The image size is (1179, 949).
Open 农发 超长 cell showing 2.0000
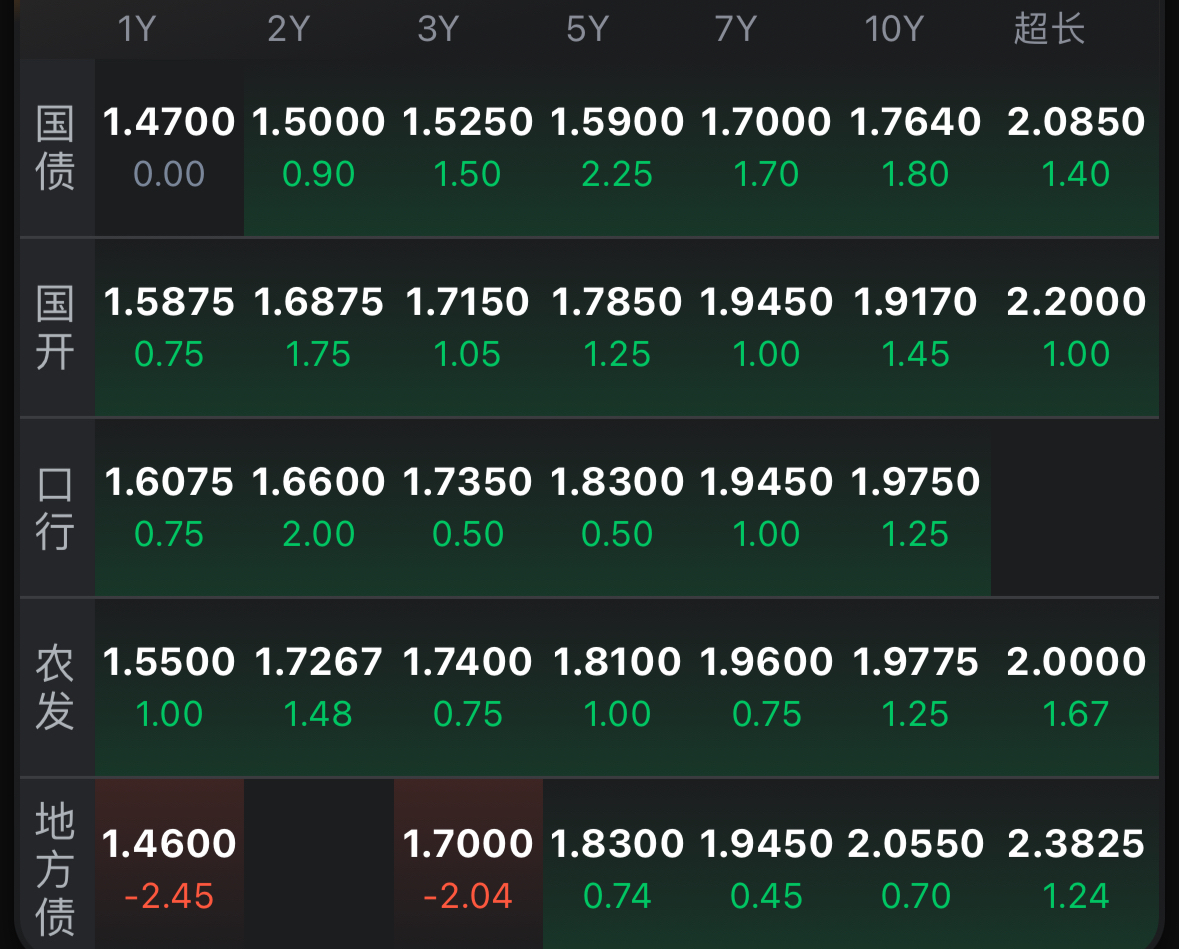tap(1075, 687)
